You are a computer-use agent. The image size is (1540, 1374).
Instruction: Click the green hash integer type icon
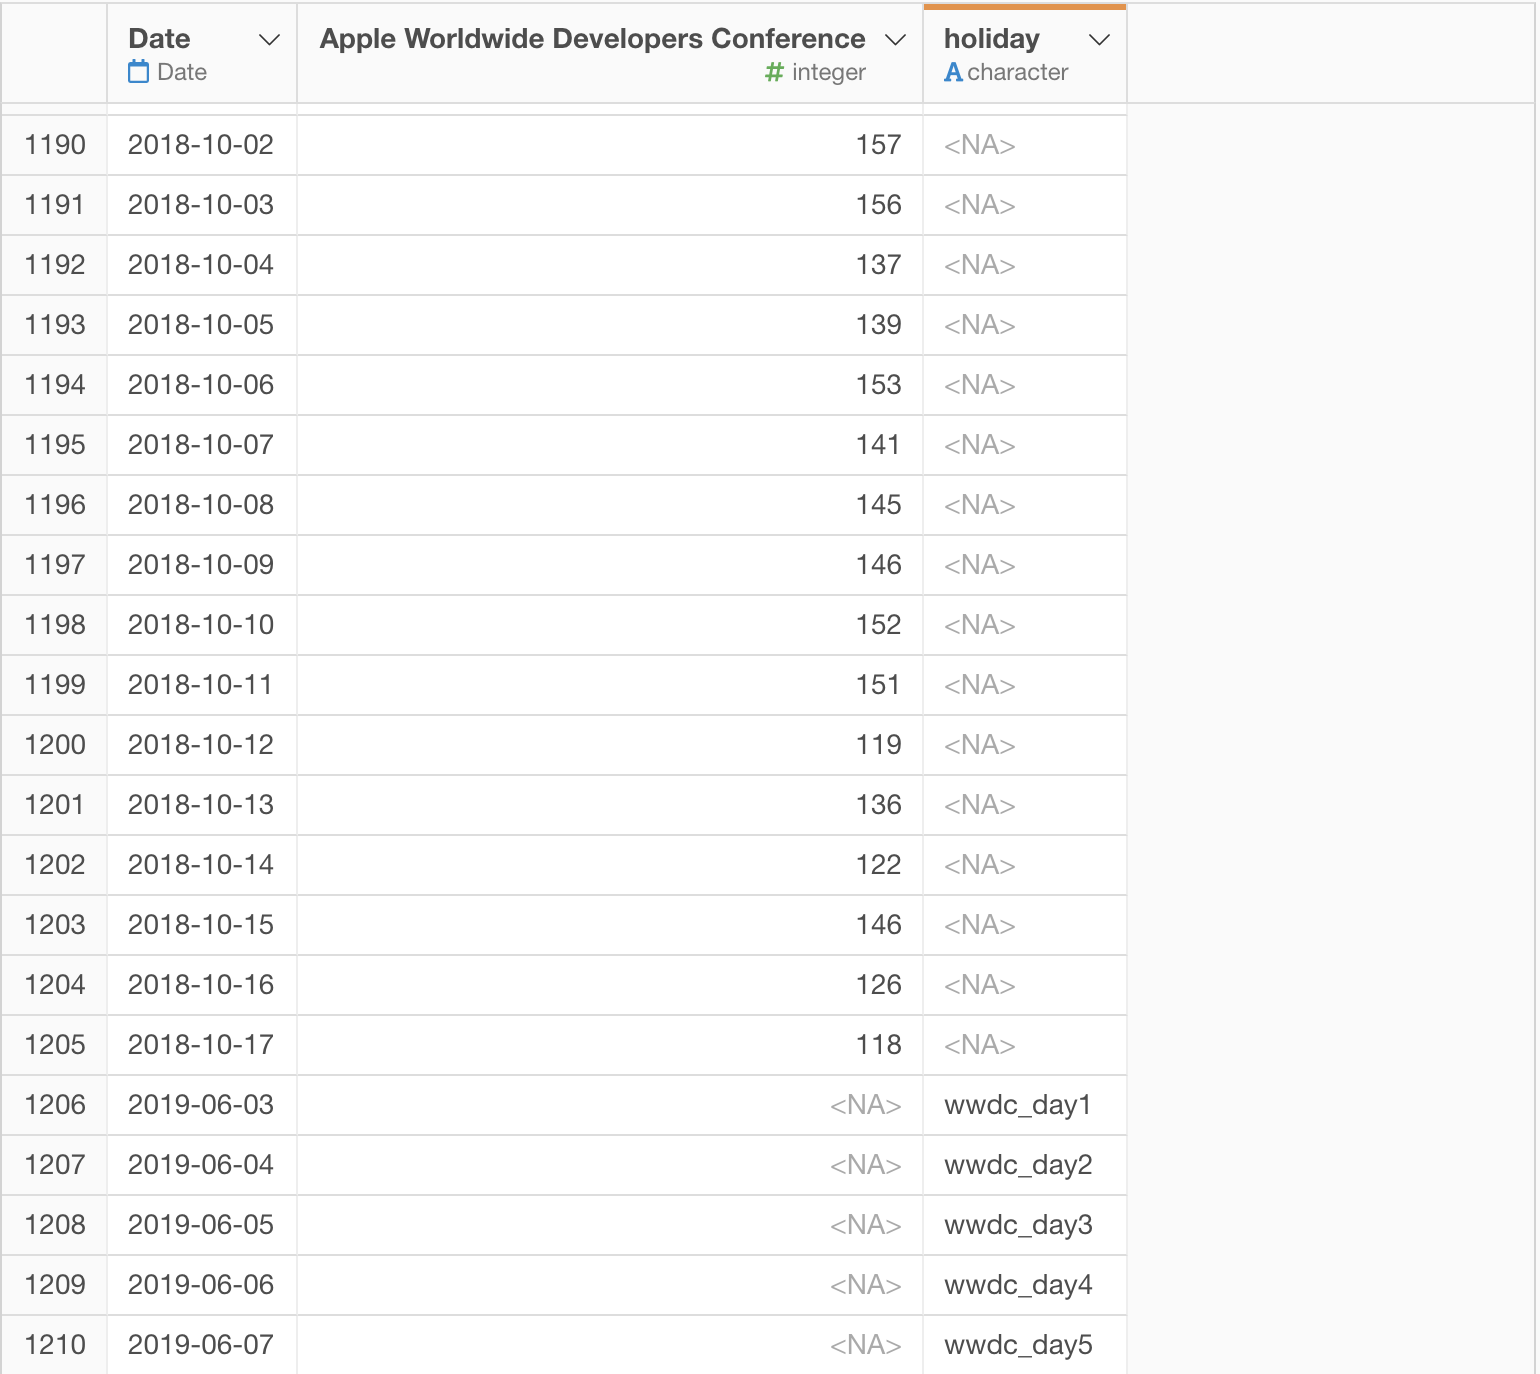click(774, 72)
